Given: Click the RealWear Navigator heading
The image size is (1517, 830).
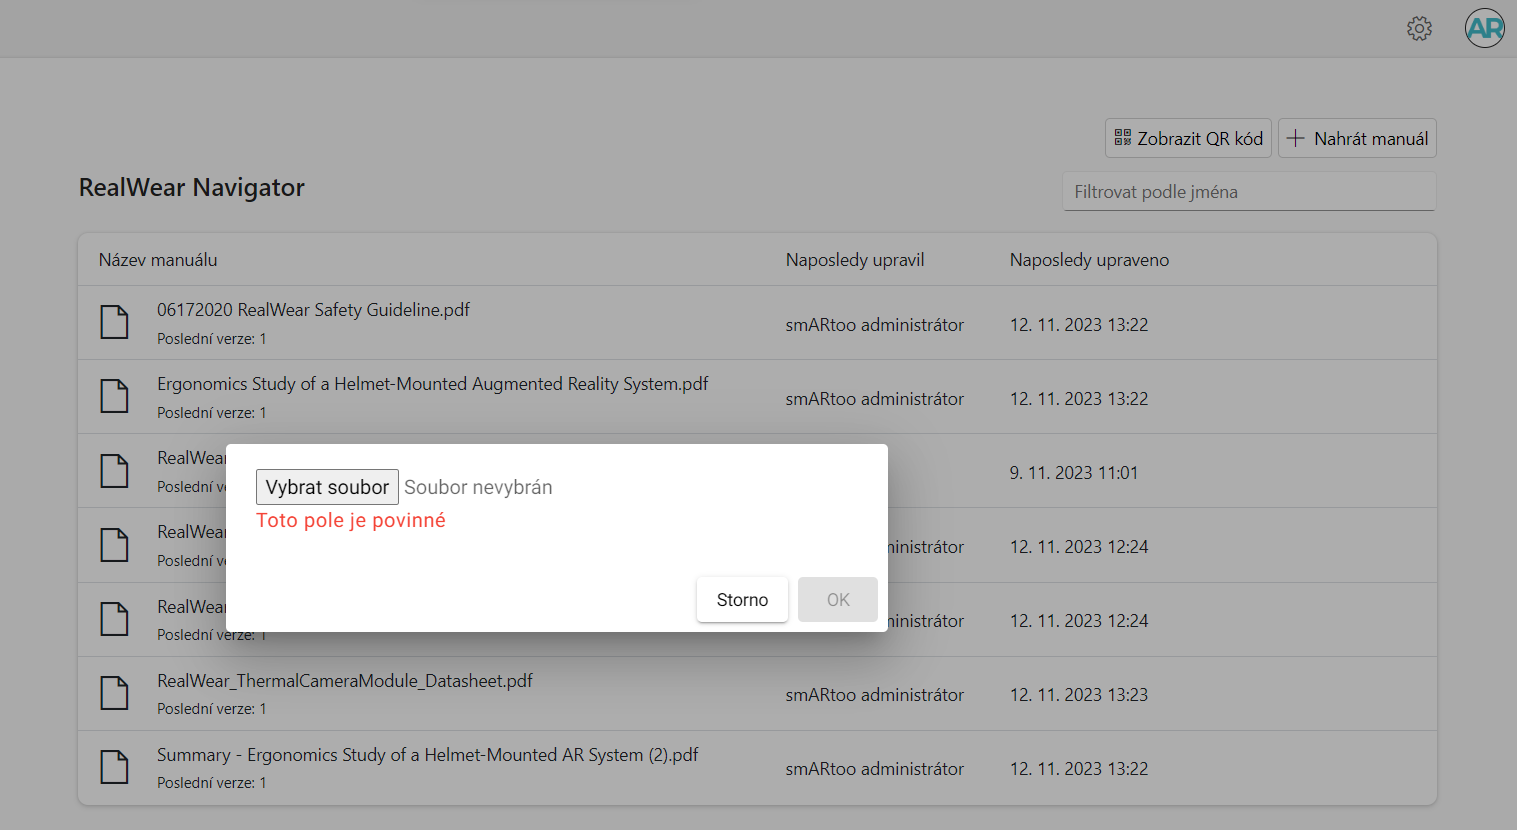Looking at the screenshot, I should point(192,188).
